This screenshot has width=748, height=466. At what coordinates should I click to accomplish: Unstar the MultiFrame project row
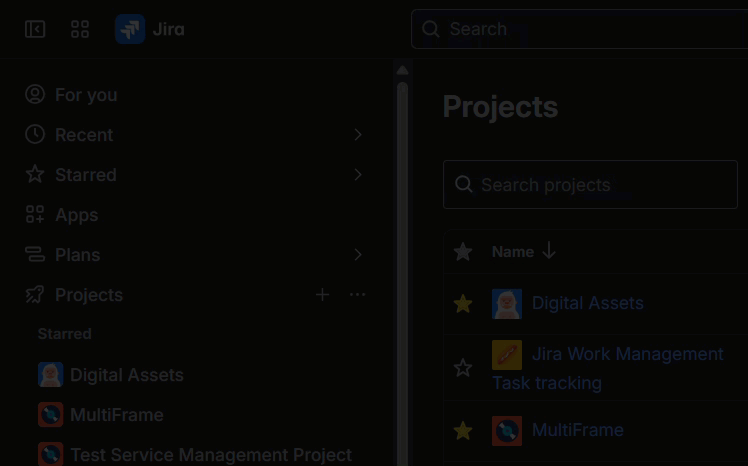pos(463,431)
